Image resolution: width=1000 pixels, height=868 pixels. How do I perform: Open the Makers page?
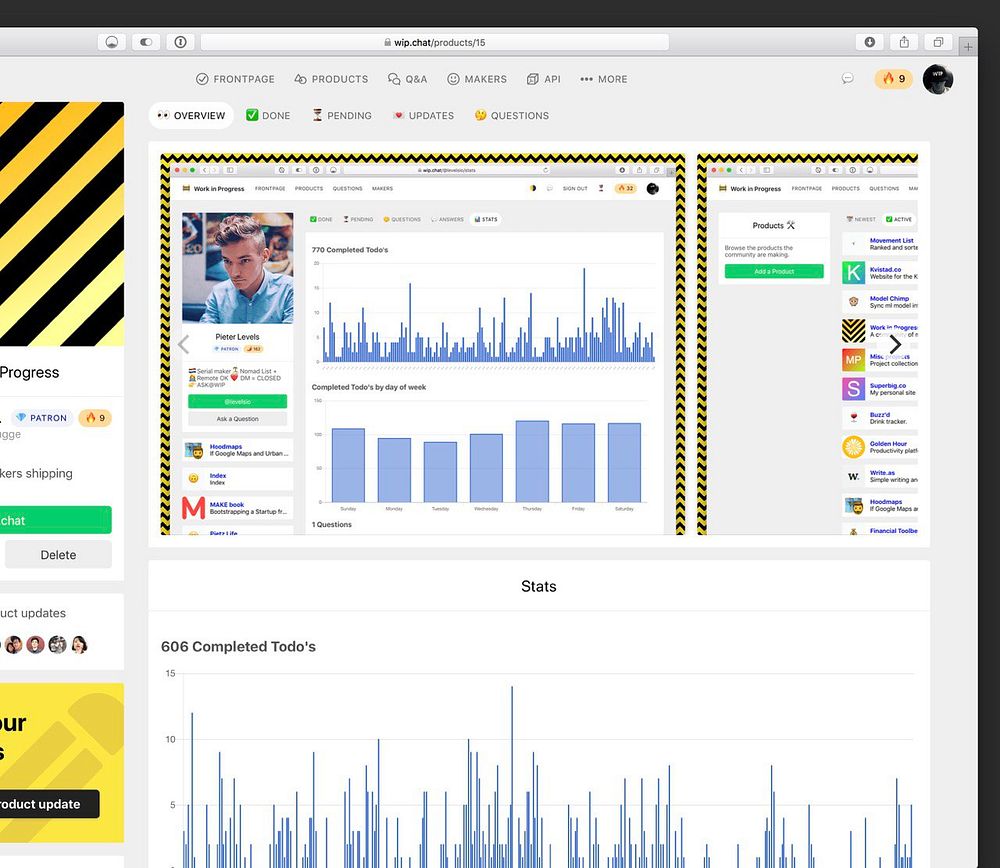(x=477, y=79)
